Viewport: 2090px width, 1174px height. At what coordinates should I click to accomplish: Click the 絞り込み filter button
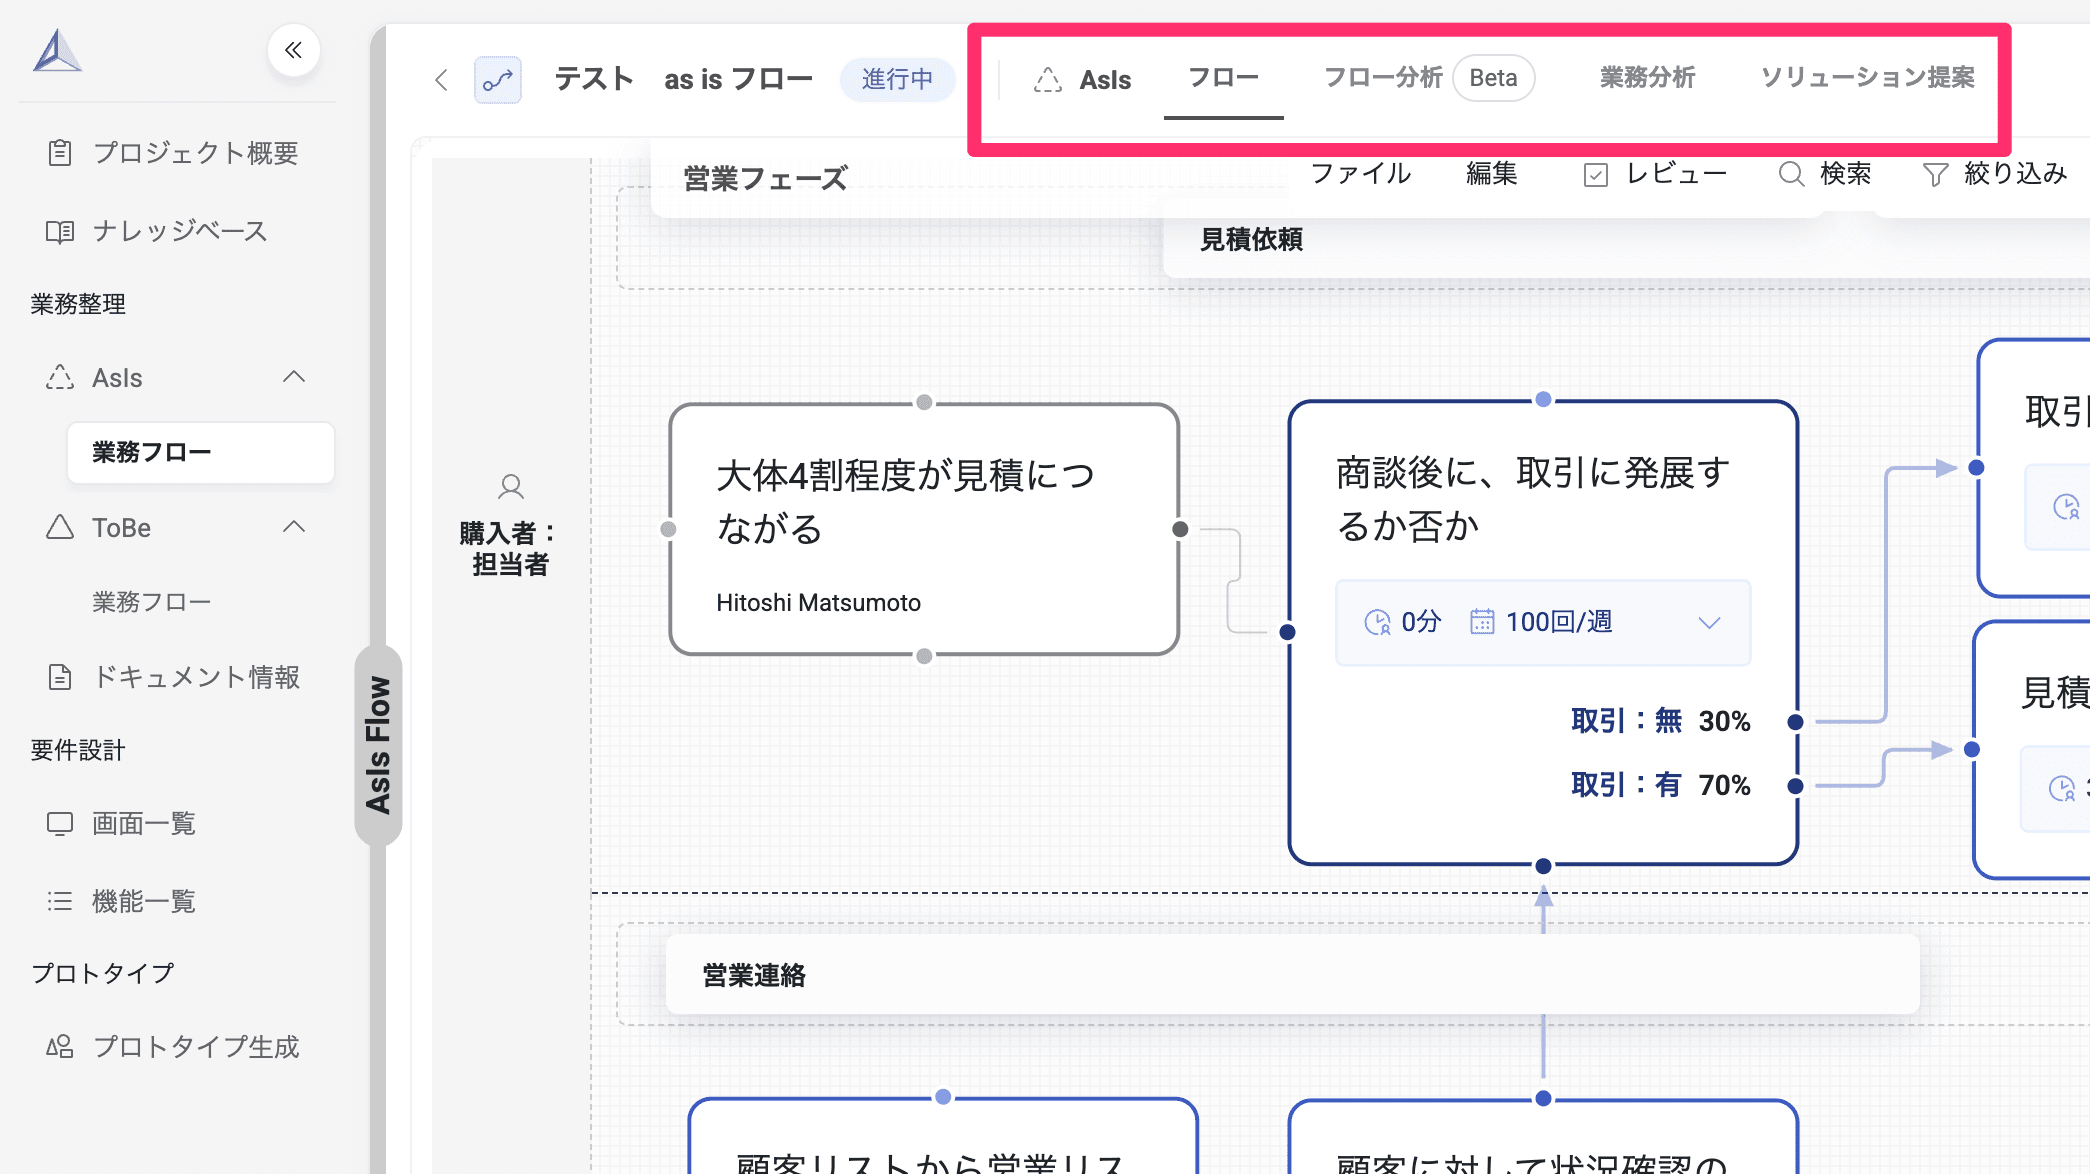click(1995, 174)
